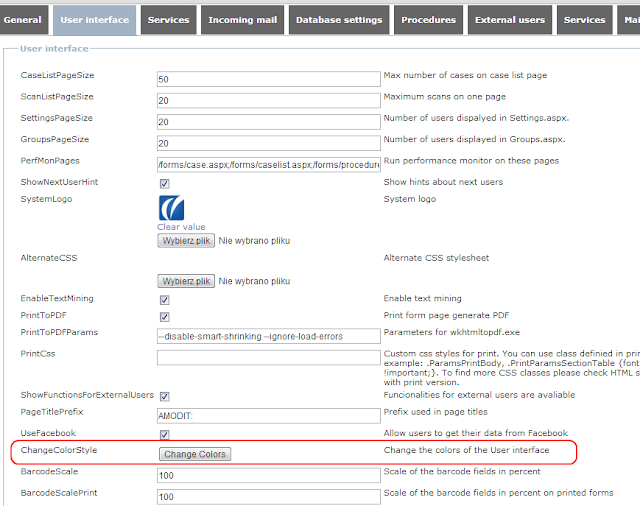Screen dimensions: 640x506
Task: Click the 'User interface' section heading
Action: [54, 49]
